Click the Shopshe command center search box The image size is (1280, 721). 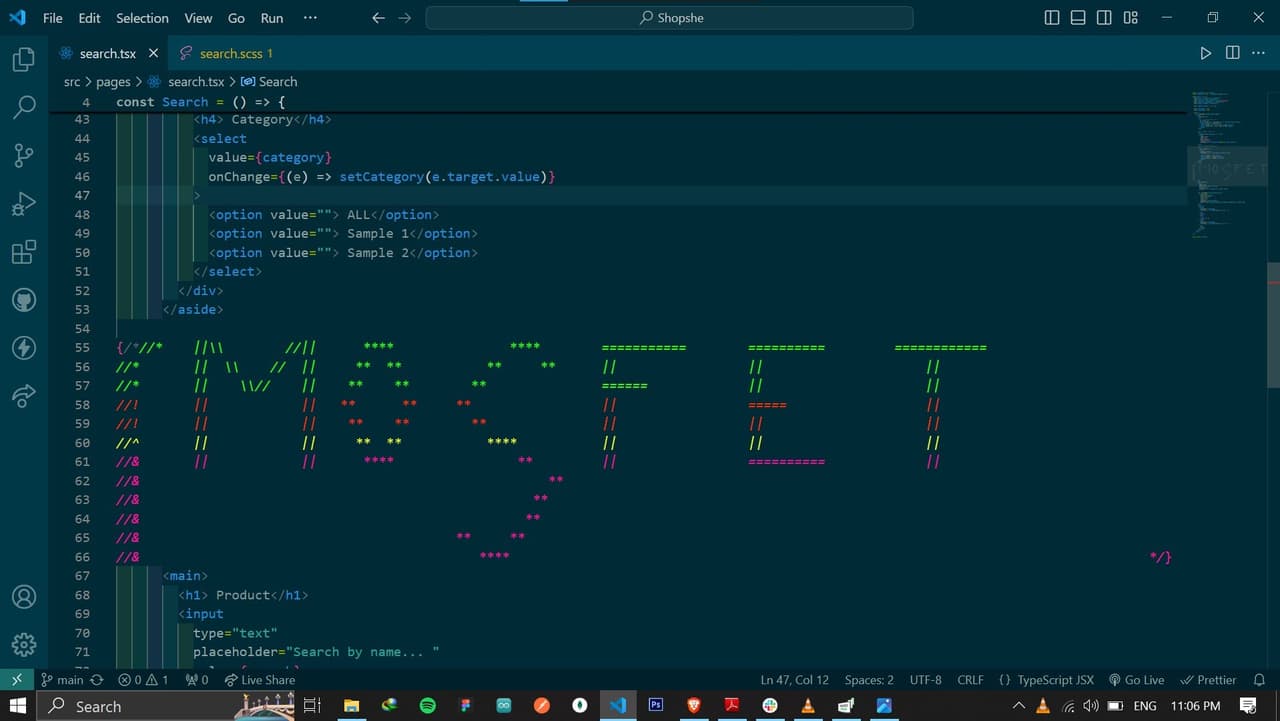click(669, 18)
